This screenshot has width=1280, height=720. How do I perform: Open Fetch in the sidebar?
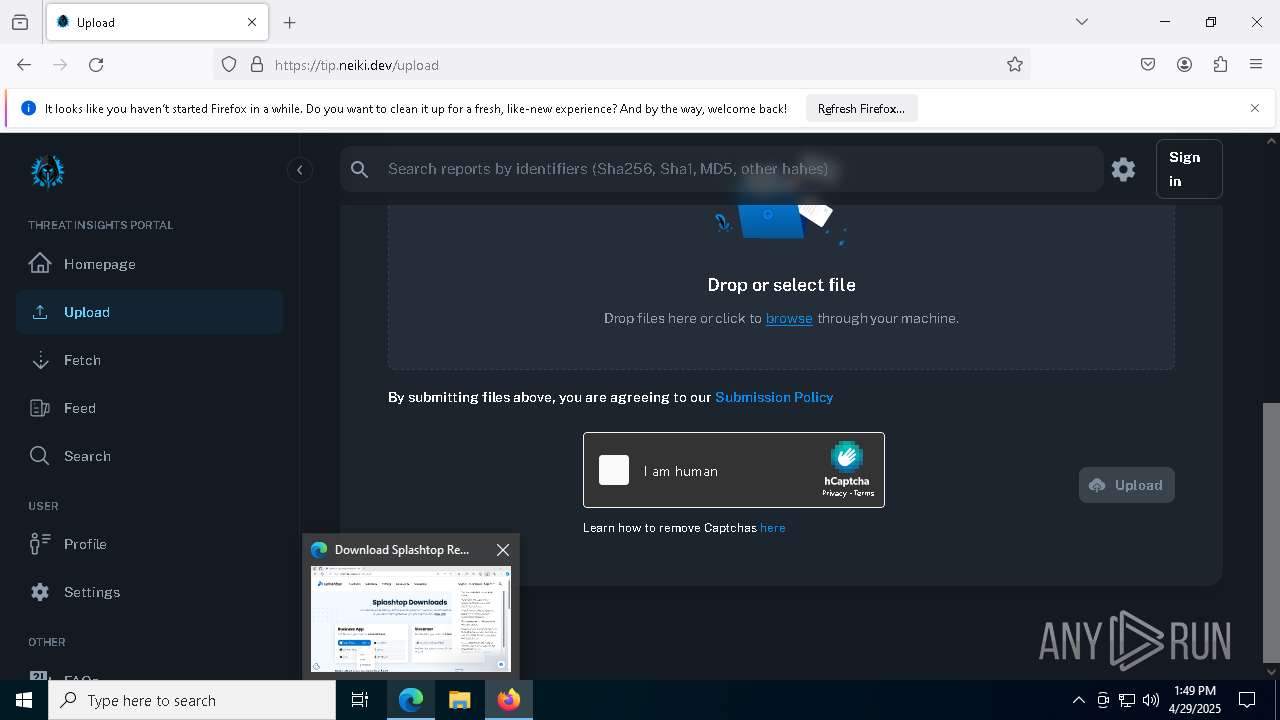click(x=150, y=360)
